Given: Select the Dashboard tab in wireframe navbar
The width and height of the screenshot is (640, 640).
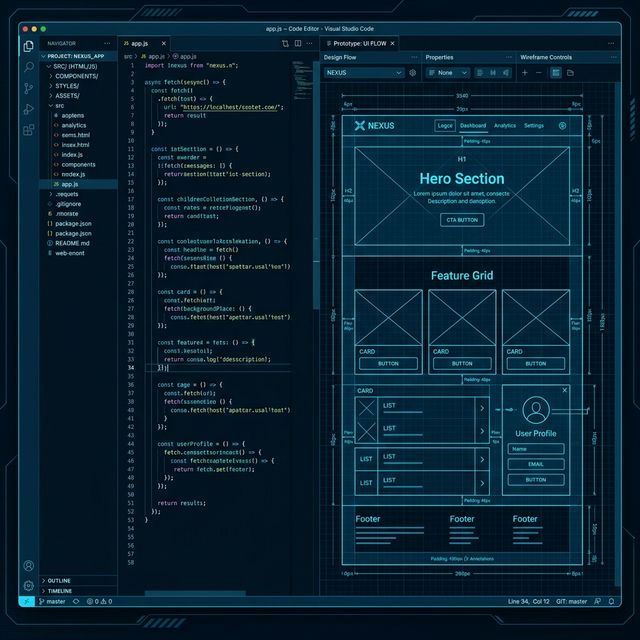Looking at the screenshot, I should click(473, 126).
